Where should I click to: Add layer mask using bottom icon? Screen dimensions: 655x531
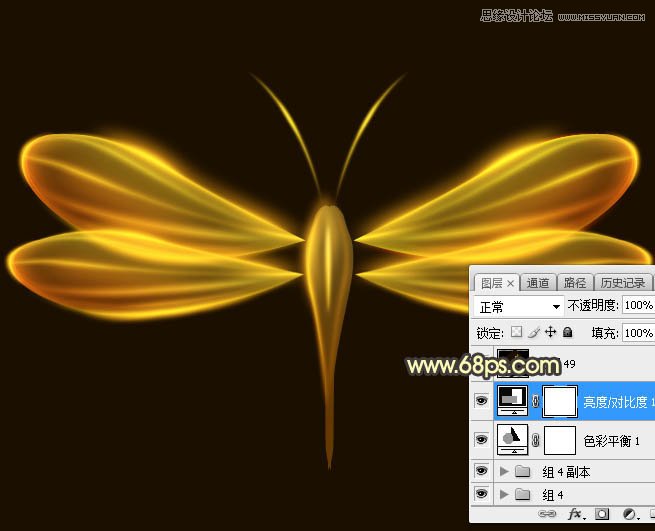pyautogui.click(x=602, y=514)
